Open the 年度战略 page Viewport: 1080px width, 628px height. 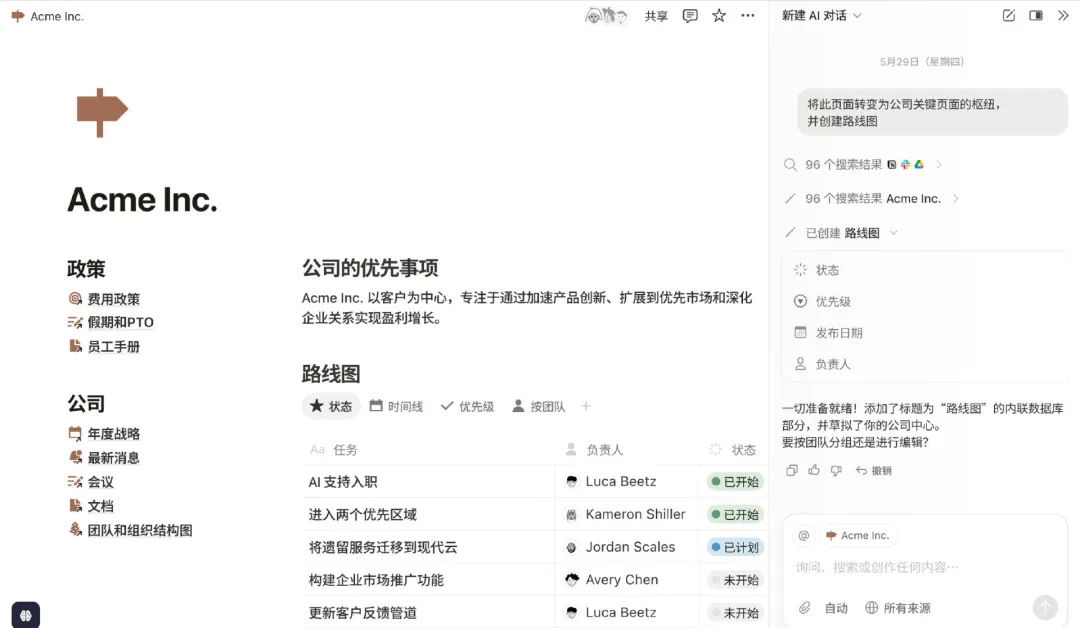104,434
